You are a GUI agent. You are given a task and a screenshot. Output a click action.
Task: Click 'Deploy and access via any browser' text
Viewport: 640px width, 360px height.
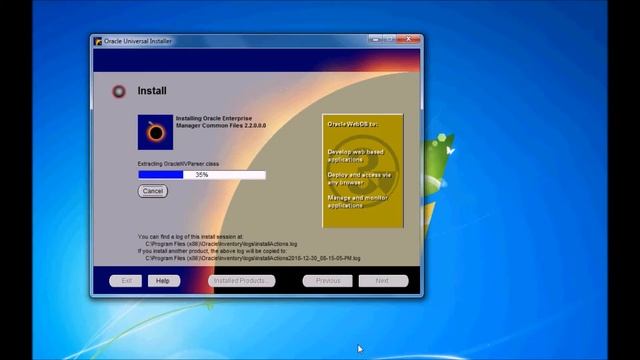click(359, 179)
